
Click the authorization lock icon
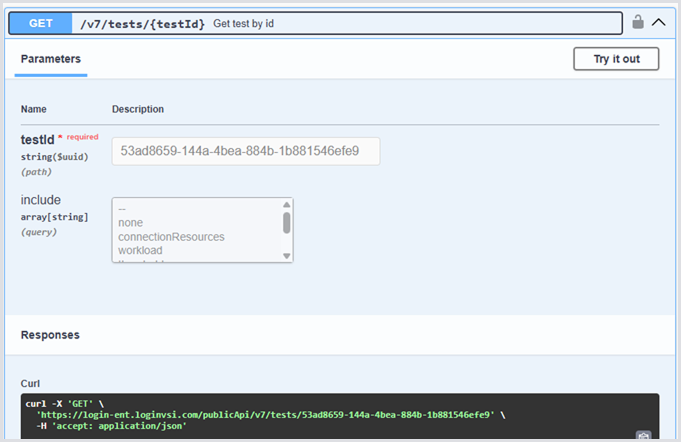[x=638, y=21]
